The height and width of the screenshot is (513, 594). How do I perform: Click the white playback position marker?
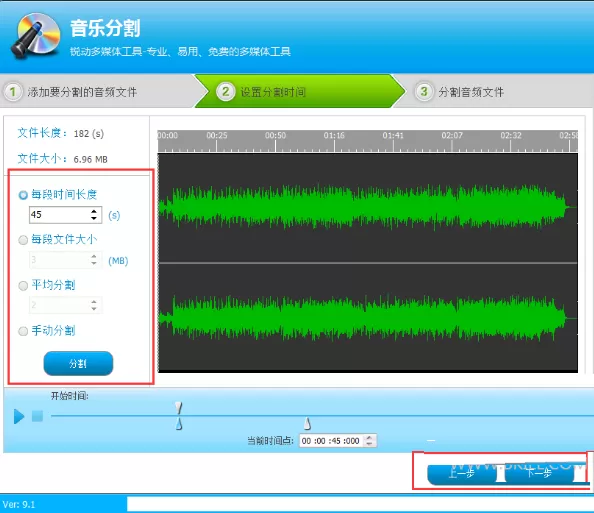pos(307,424)
